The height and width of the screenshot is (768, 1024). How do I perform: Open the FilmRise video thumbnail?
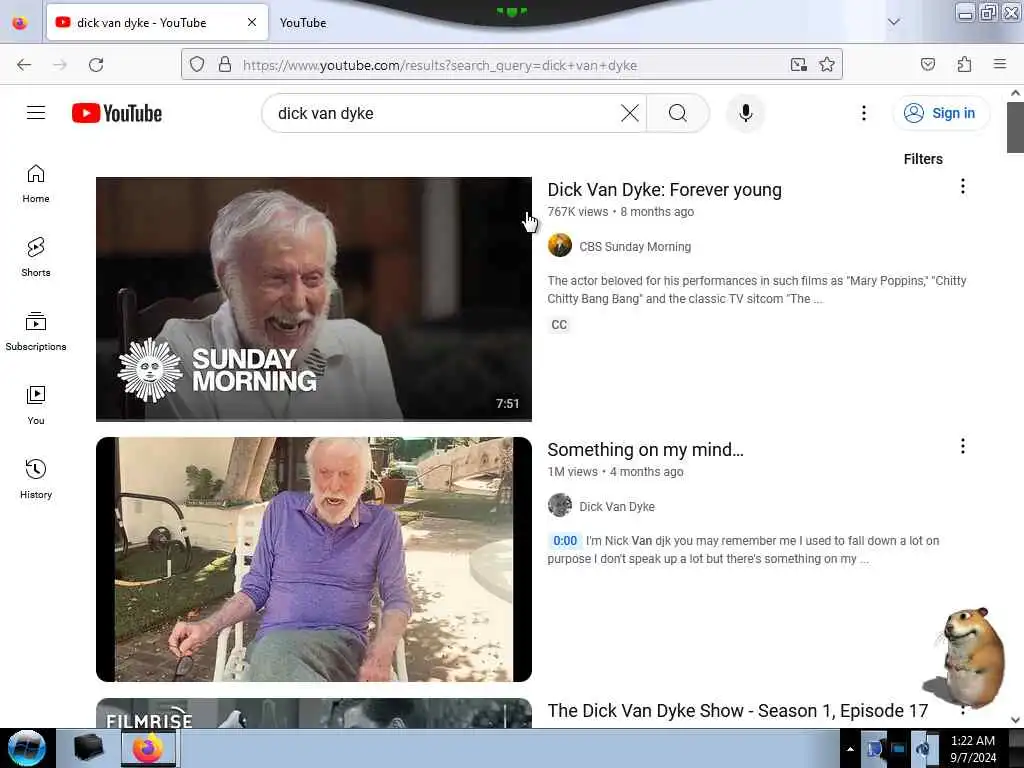pyautogui.click(x=313, y=712)
